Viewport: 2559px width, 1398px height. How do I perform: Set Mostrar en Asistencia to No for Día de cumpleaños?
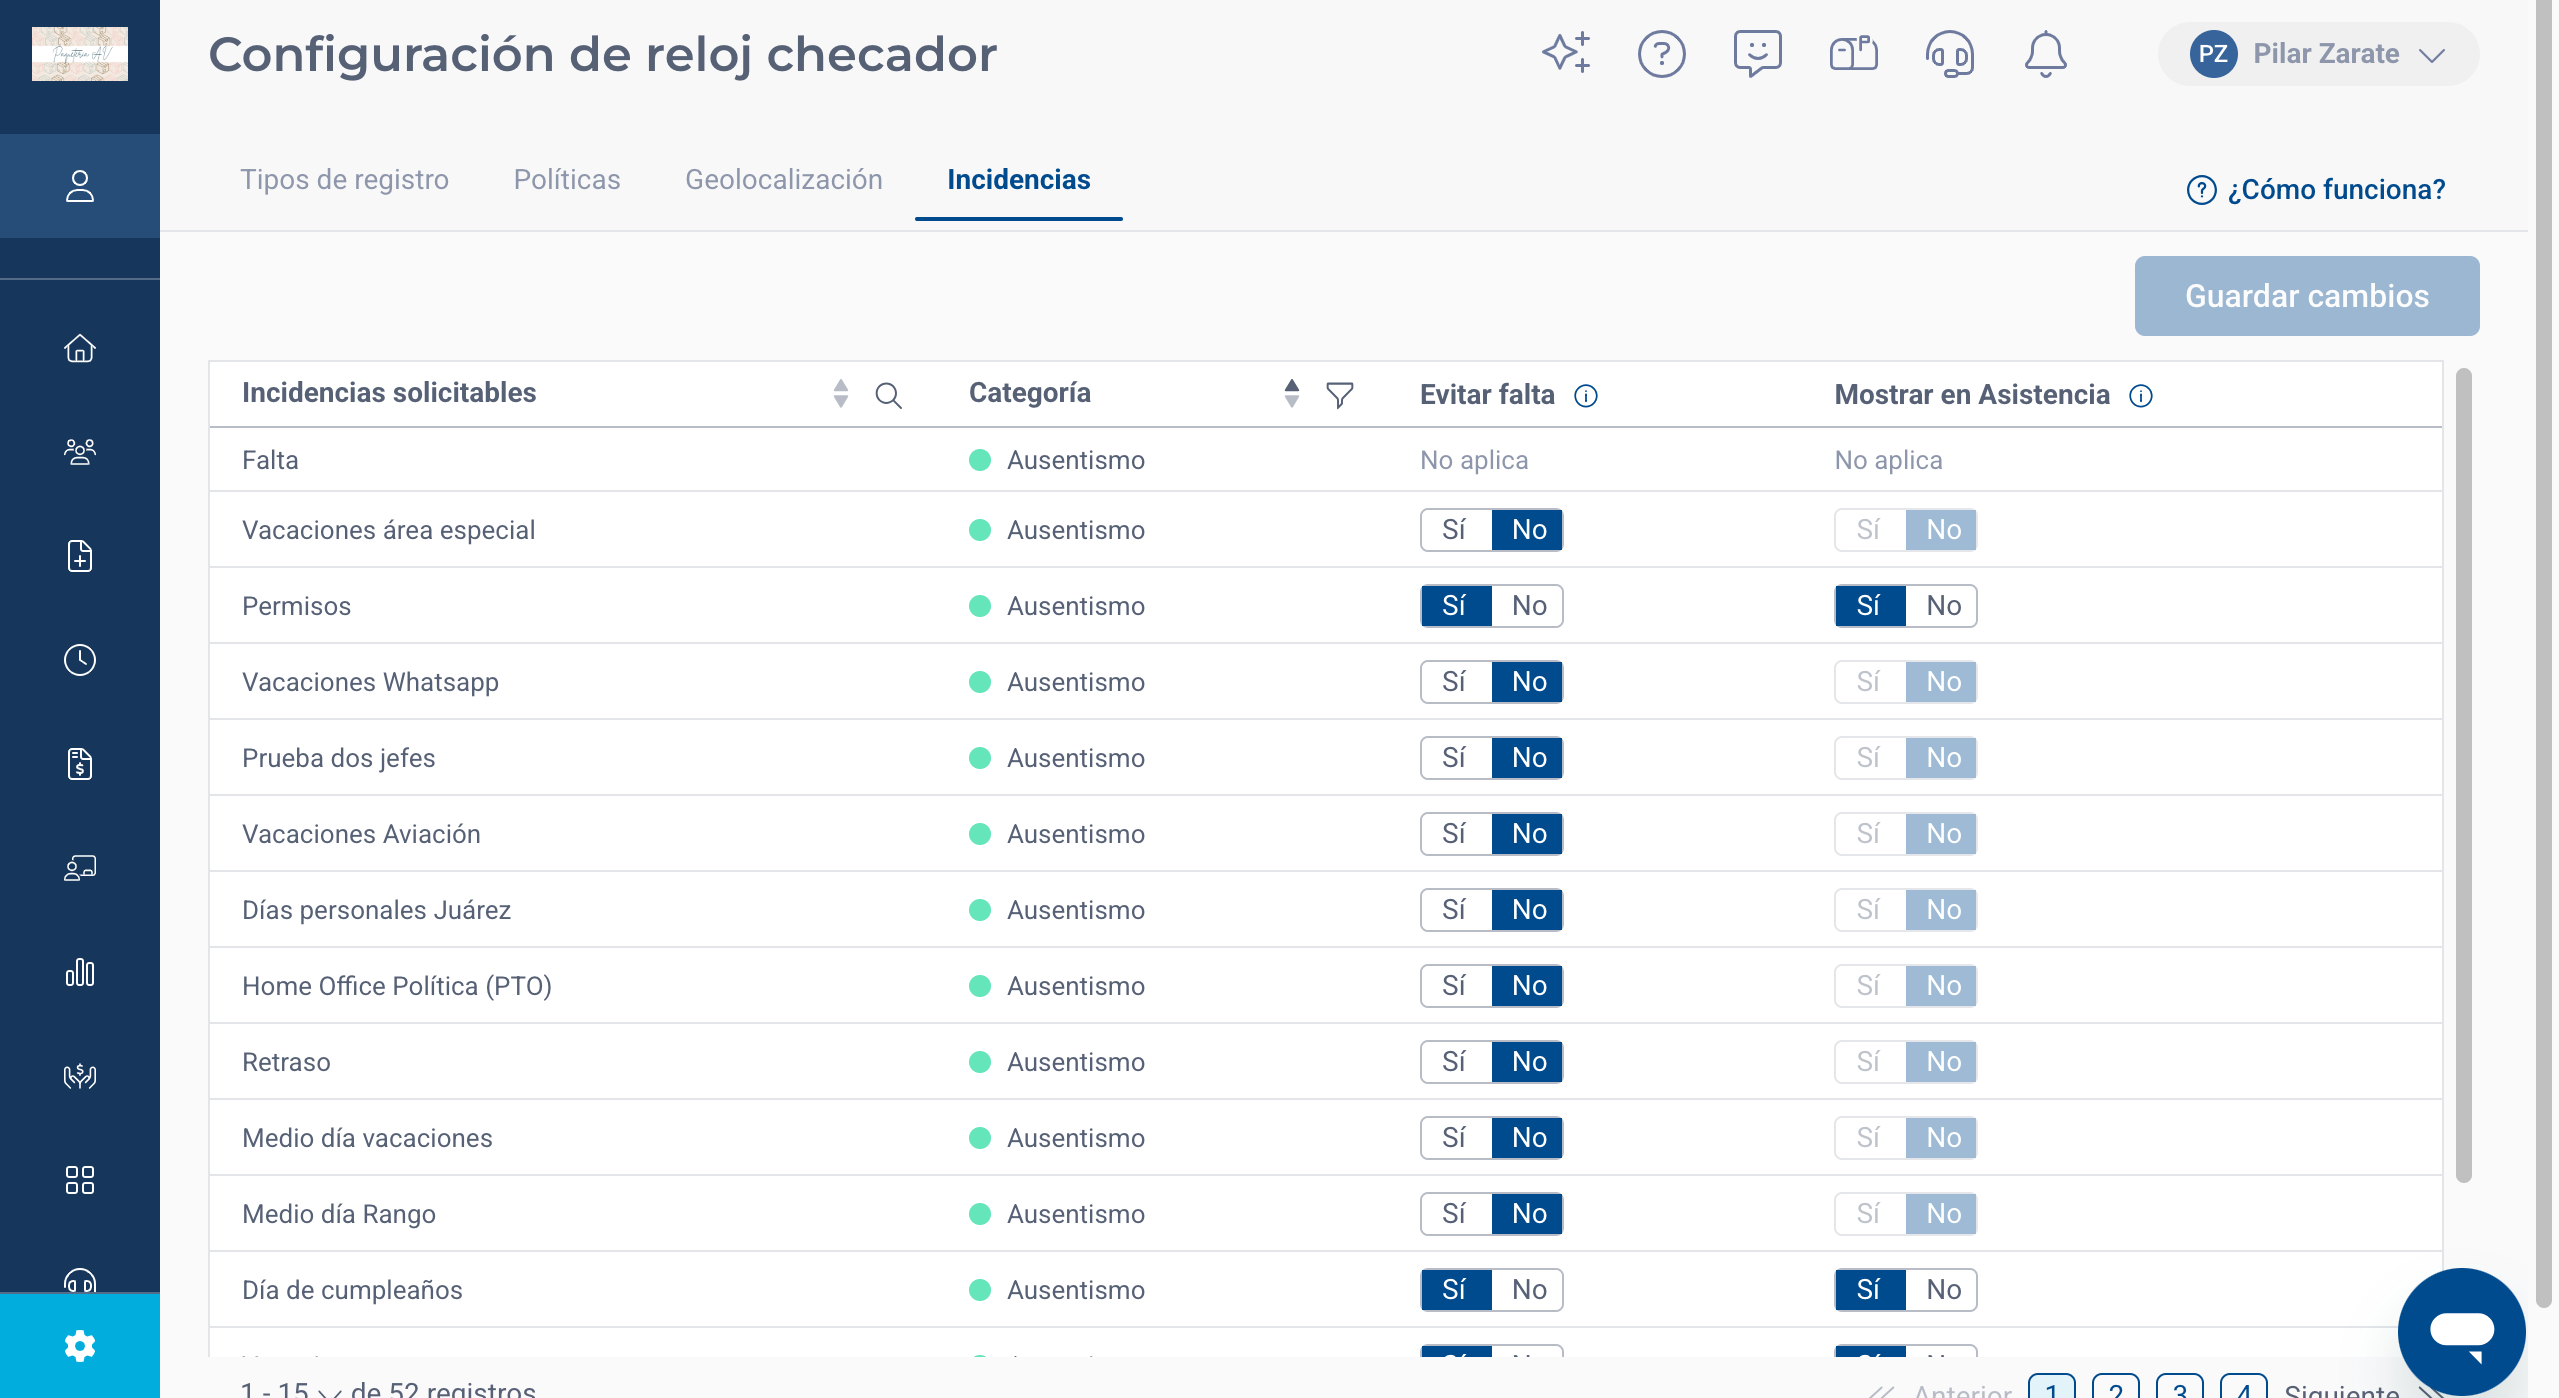tap(1942, 1290)
